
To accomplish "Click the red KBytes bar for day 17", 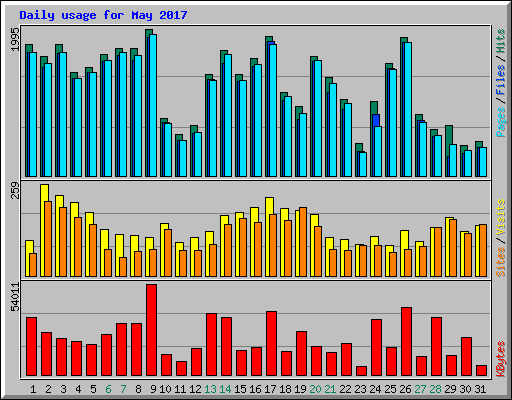I will [x=272, y=344].
